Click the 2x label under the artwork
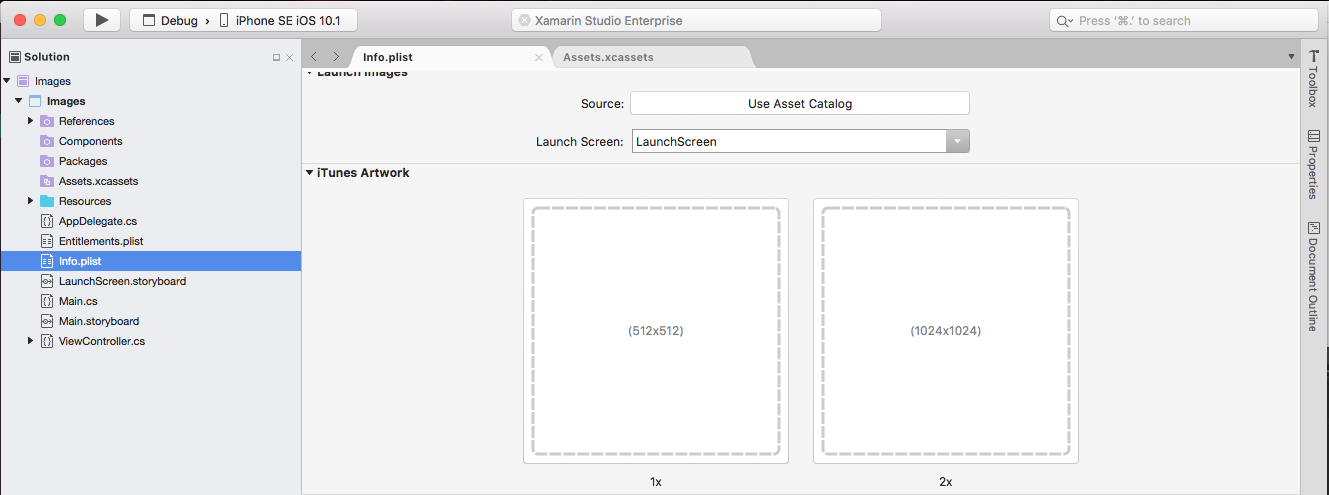 pyautogui.click(x=946, y=482)
